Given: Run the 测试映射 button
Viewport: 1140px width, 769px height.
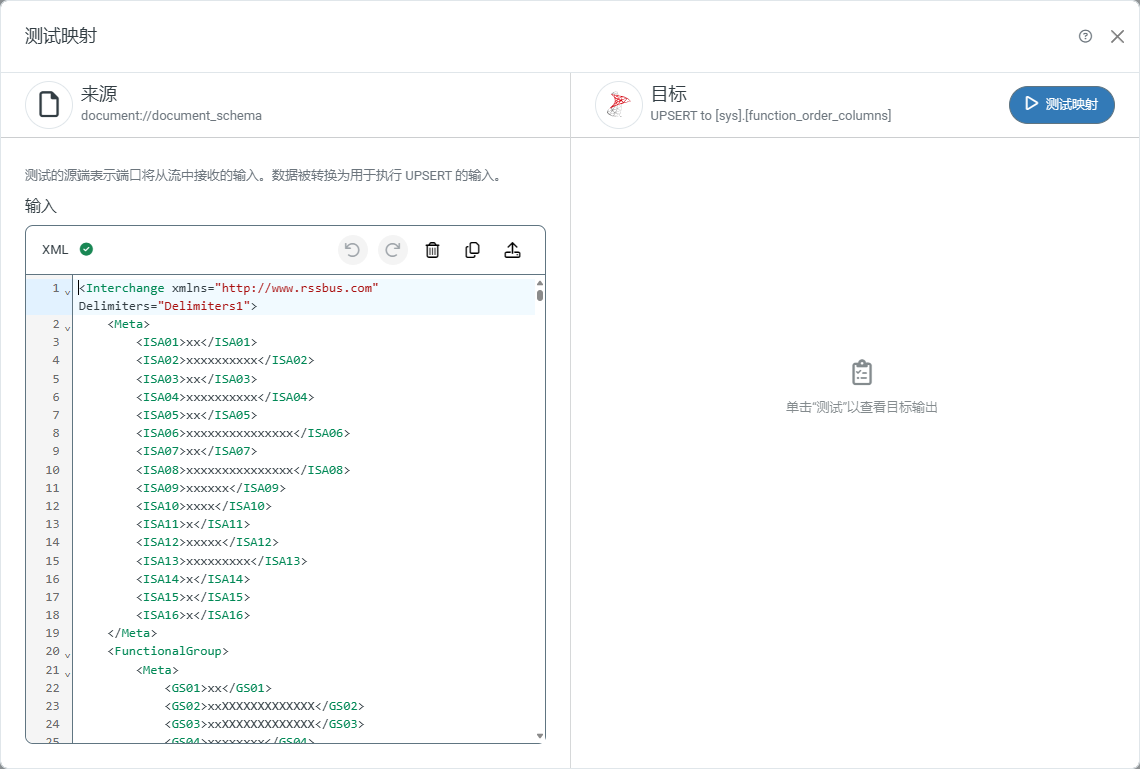Looking at the screenshot, I should coord(1061,105).
